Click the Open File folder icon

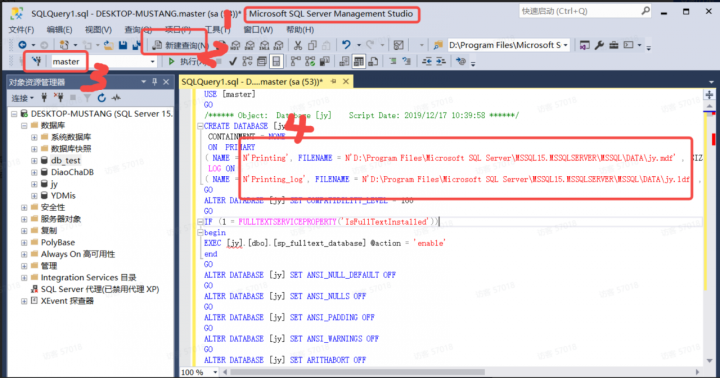pyautogui.click(x=109, y=45)
